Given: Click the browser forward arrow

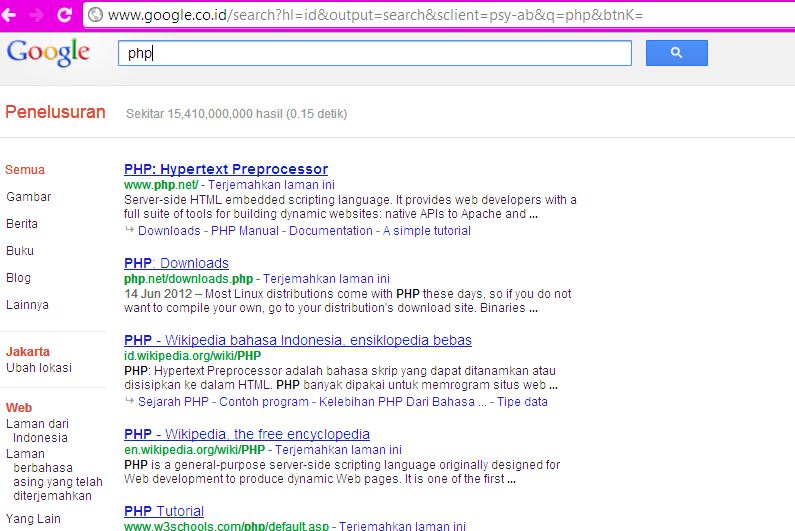Looking at the screenshot, I should click(x=37, y=15).
